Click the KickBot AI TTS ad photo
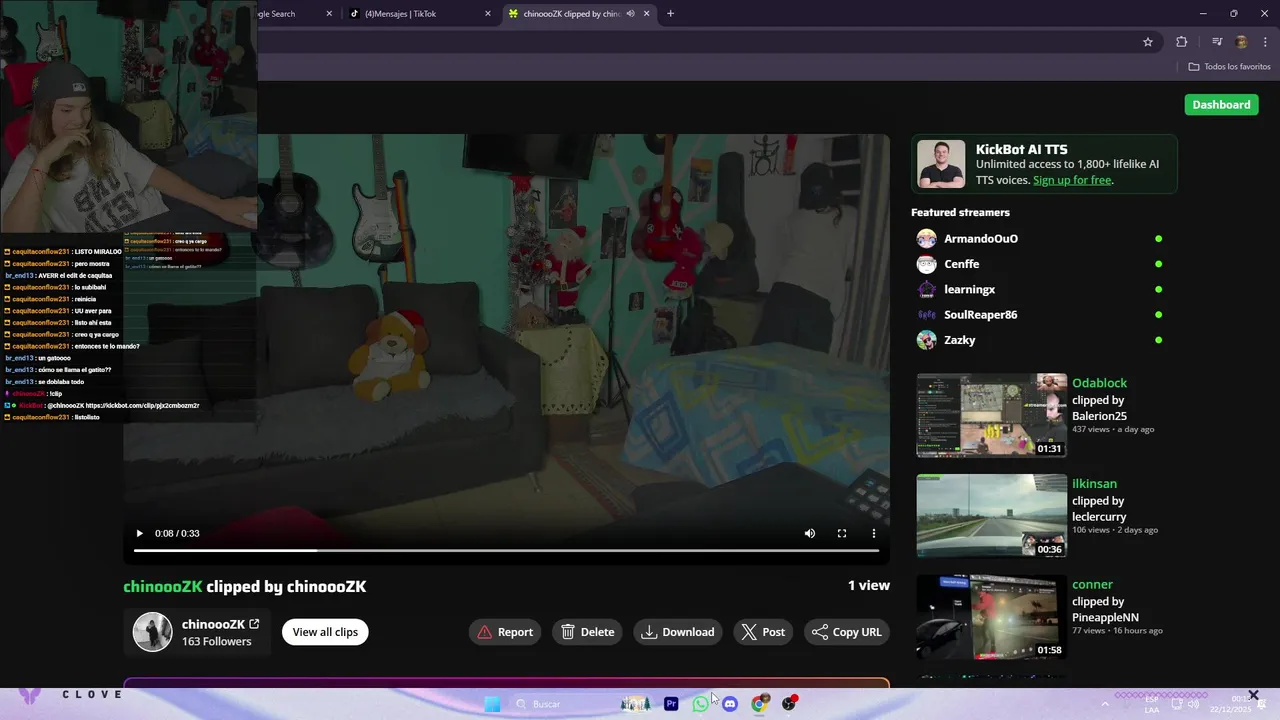 [x=941, y=164]
